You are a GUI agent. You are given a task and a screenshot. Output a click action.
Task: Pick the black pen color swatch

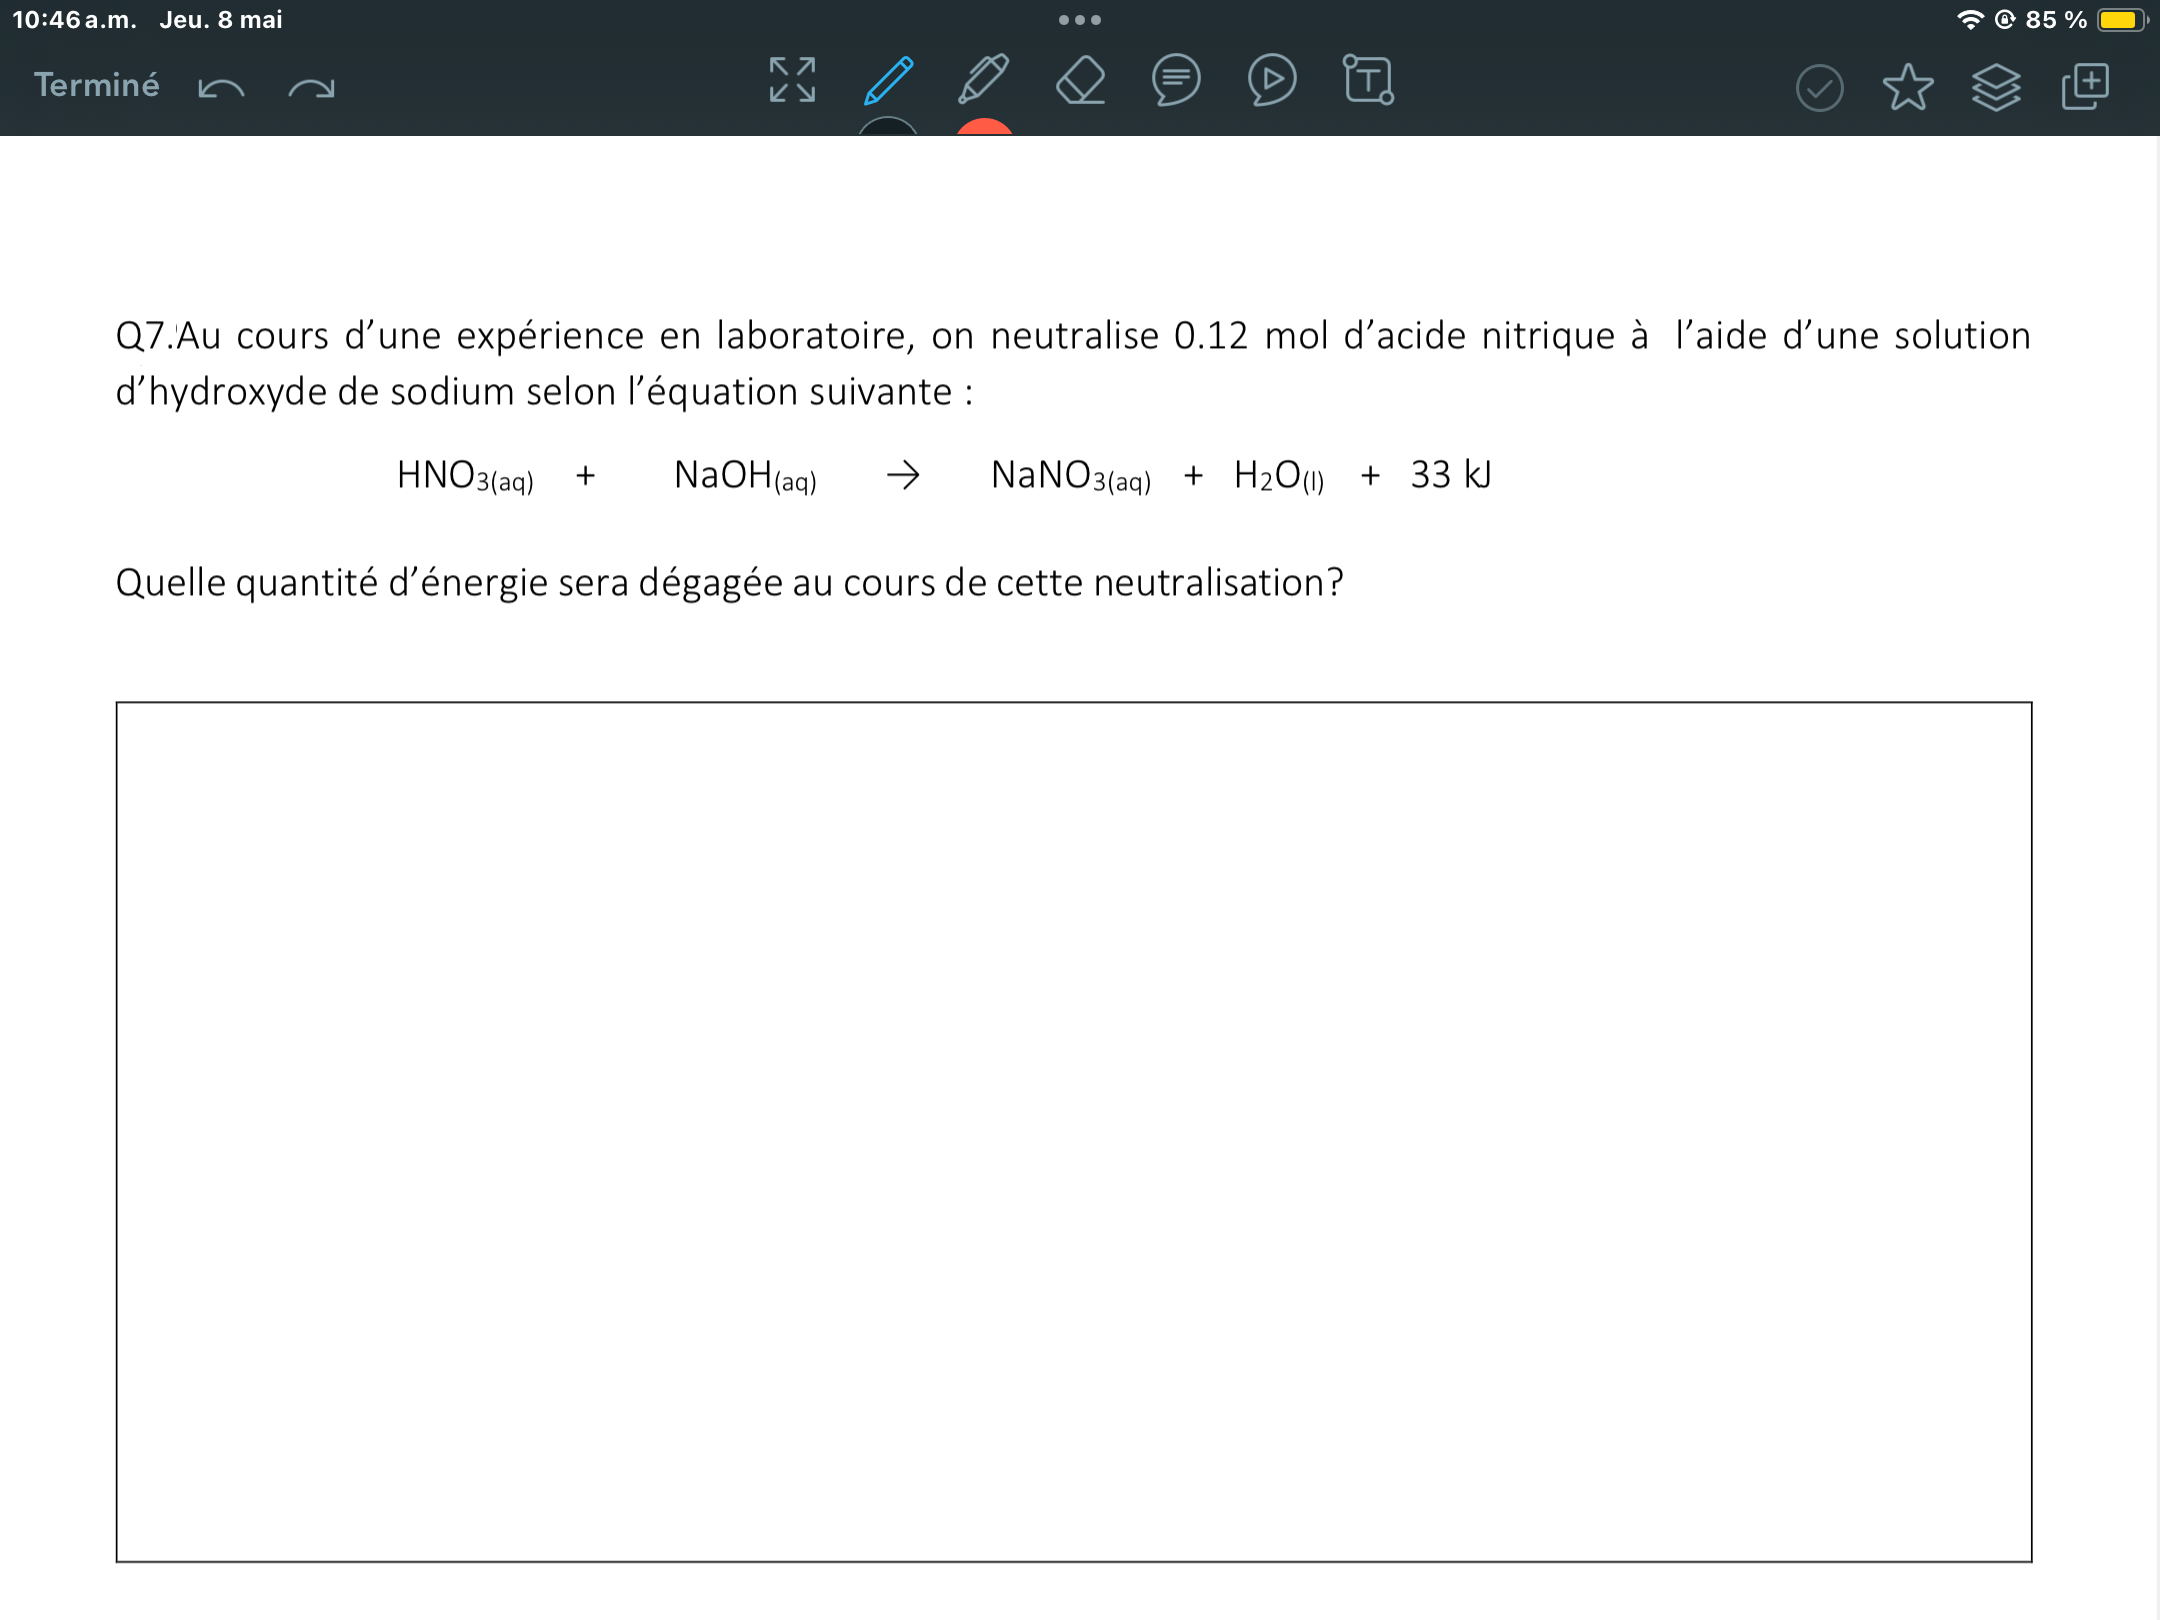(x=888, y=127)
